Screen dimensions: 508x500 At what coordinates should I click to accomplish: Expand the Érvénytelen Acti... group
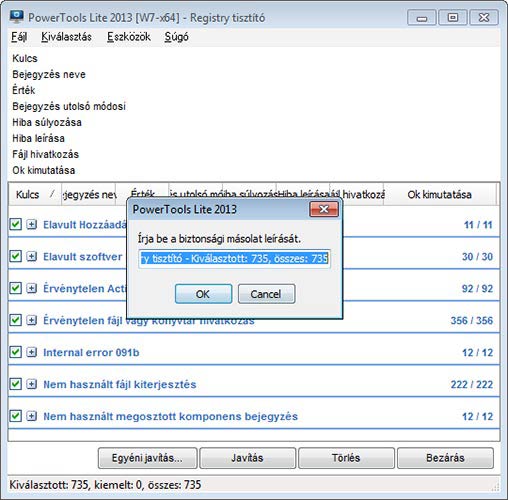[32, 288]
